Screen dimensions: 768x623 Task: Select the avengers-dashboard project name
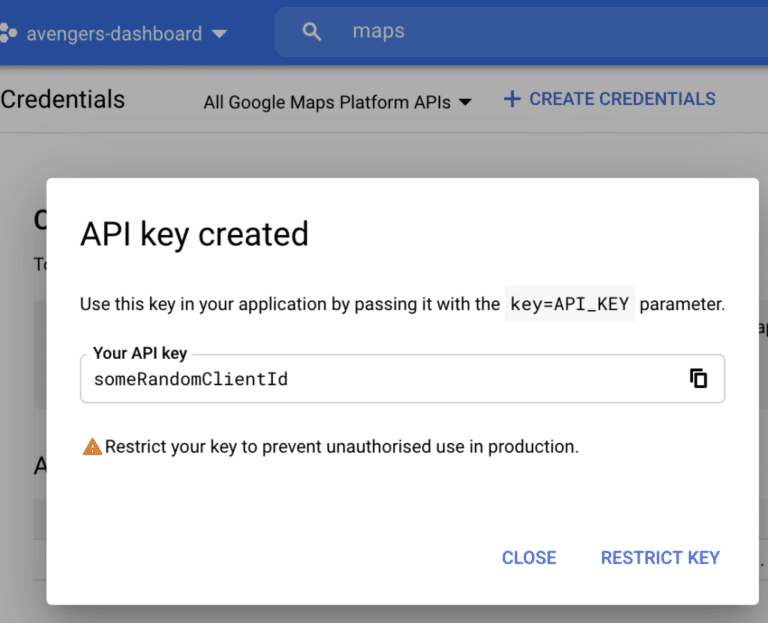114,34
